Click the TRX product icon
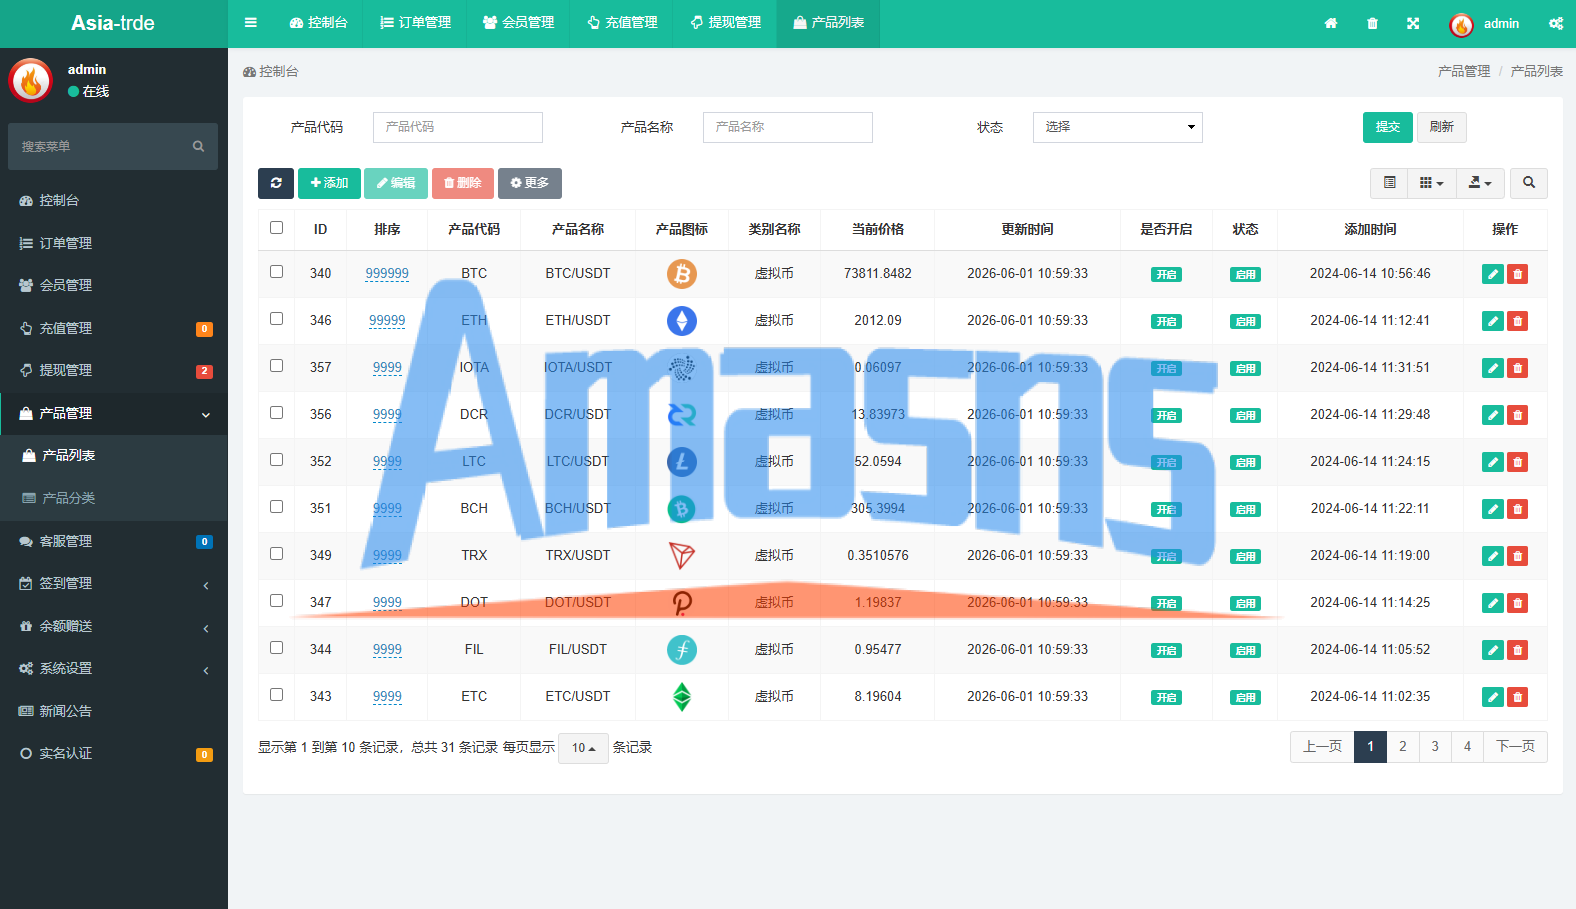 682,555
